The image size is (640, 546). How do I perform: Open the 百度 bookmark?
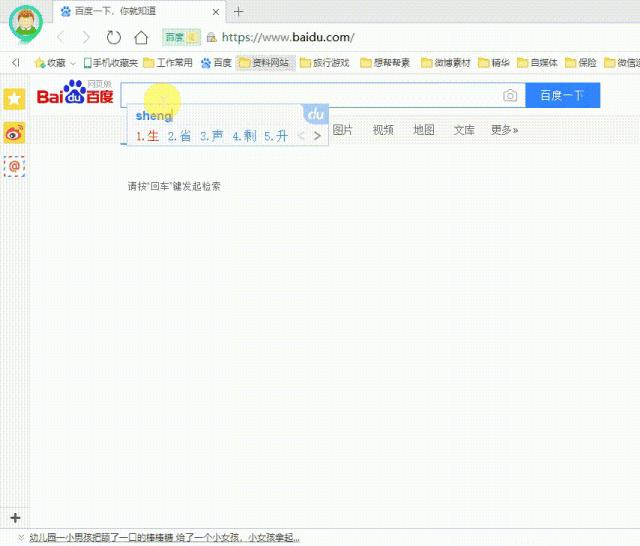click(x=216, y=62)
